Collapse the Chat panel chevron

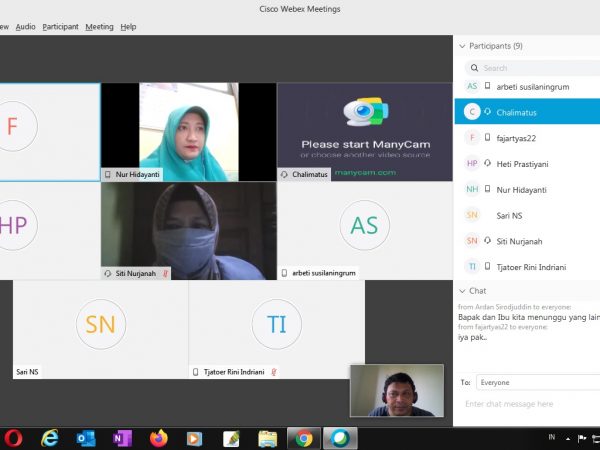(462, 291)
